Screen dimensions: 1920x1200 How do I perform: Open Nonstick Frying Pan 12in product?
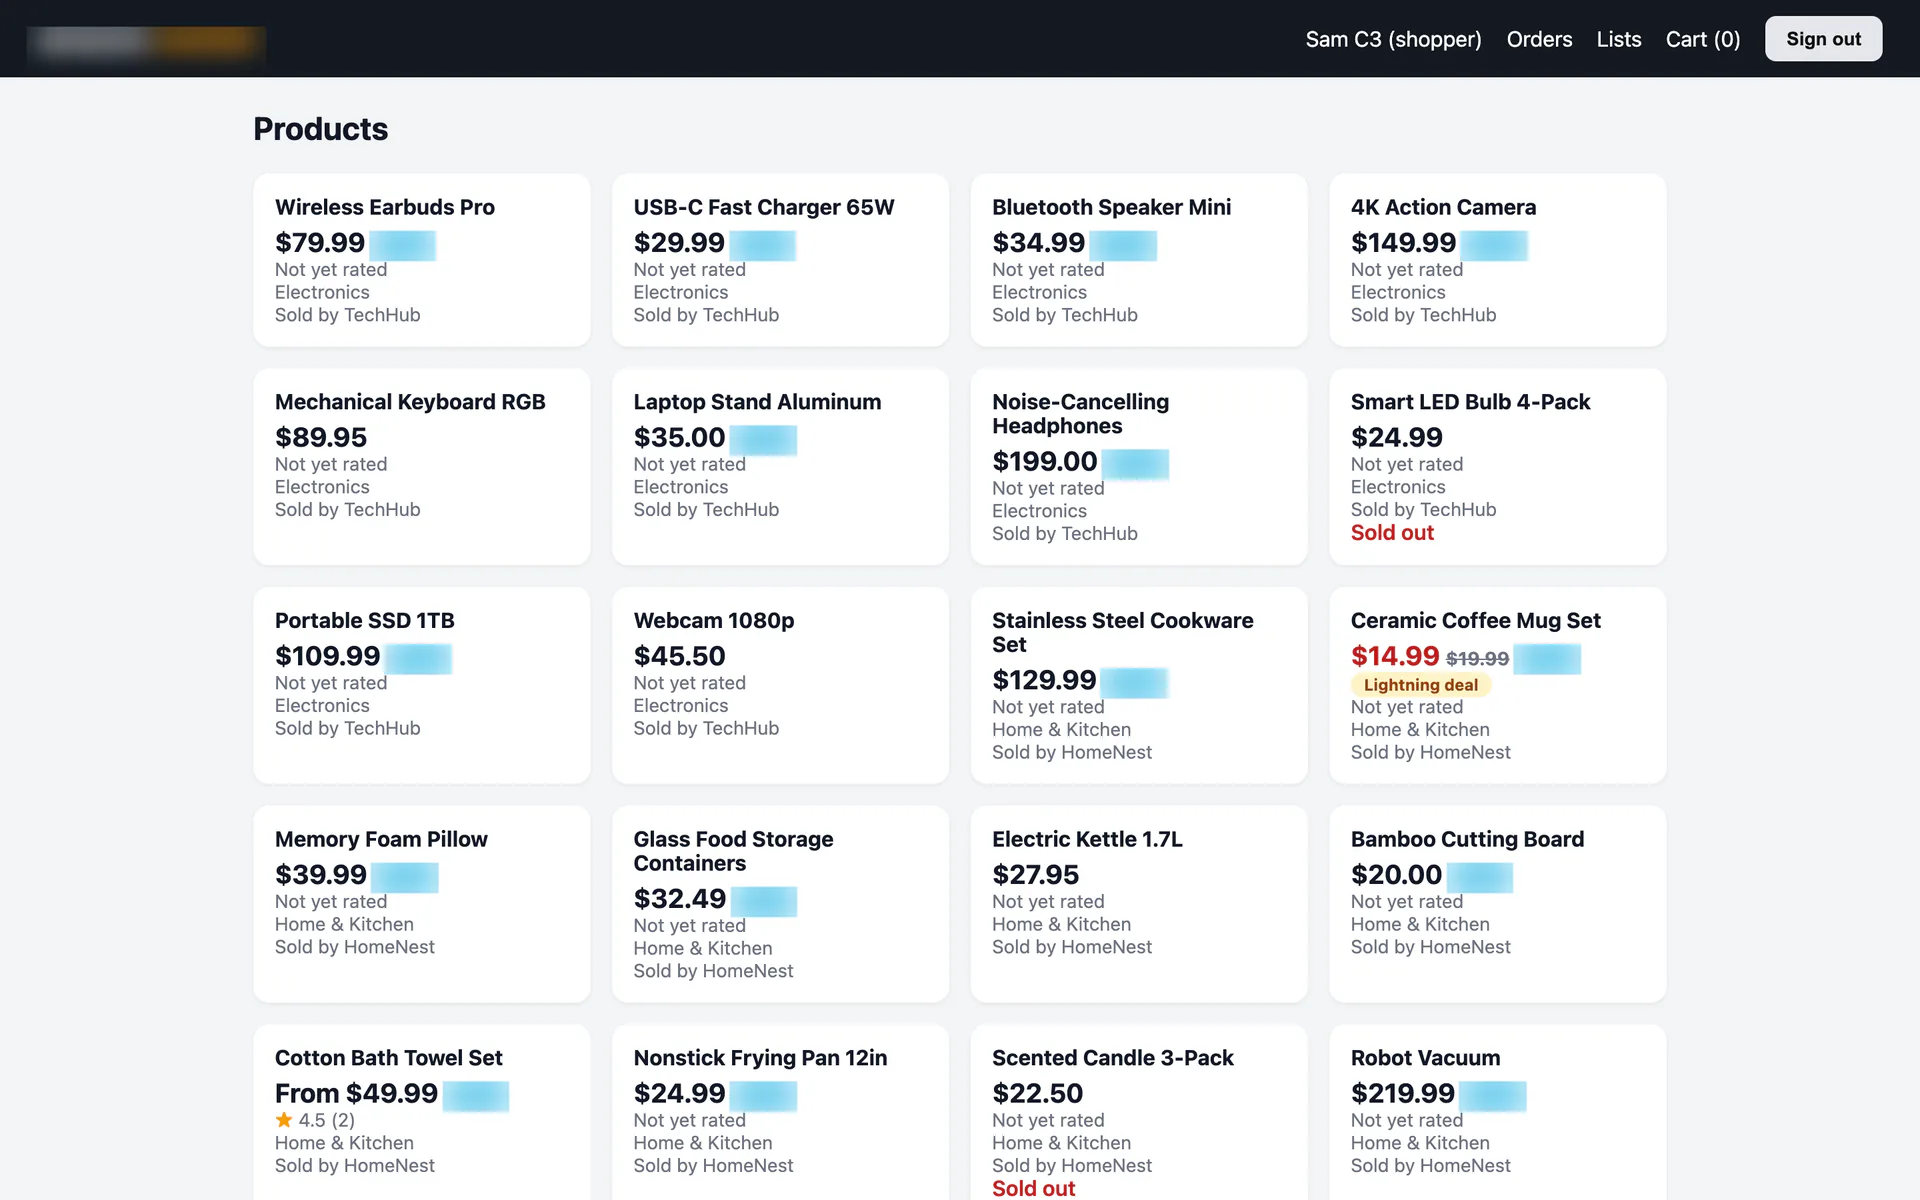click(760, 1058)
